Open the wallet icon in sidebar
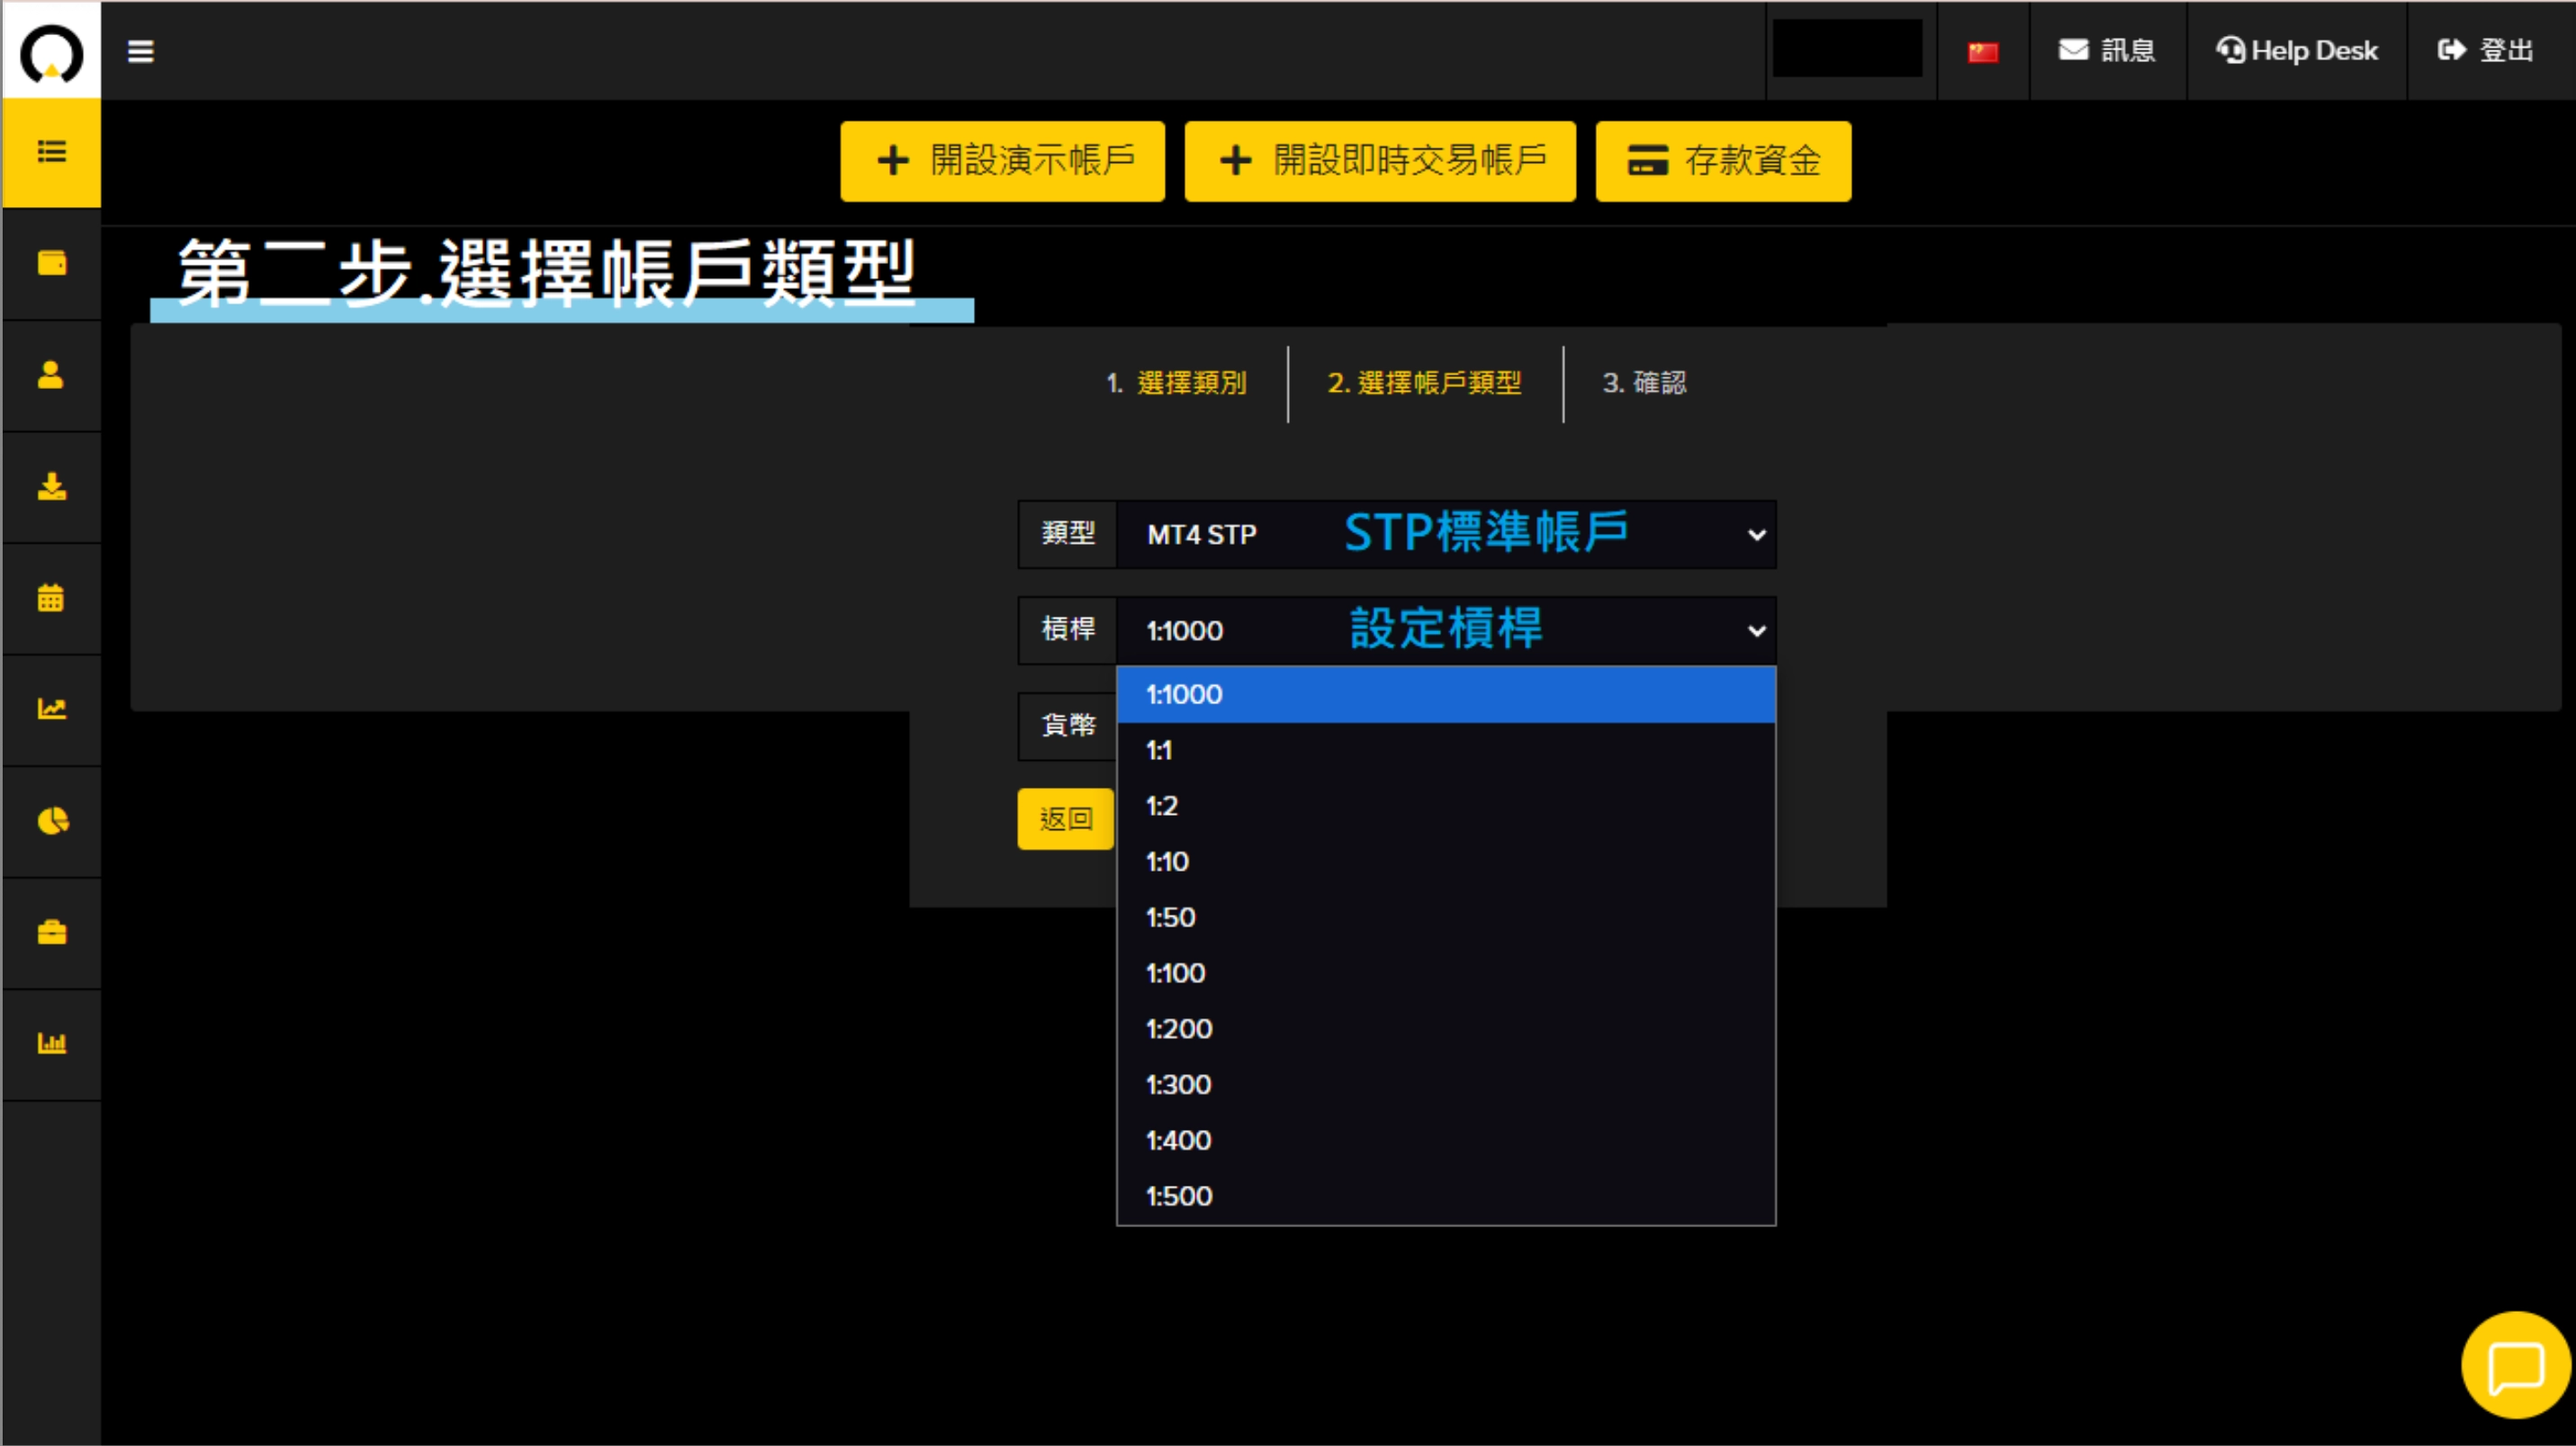 click(51, 263)
